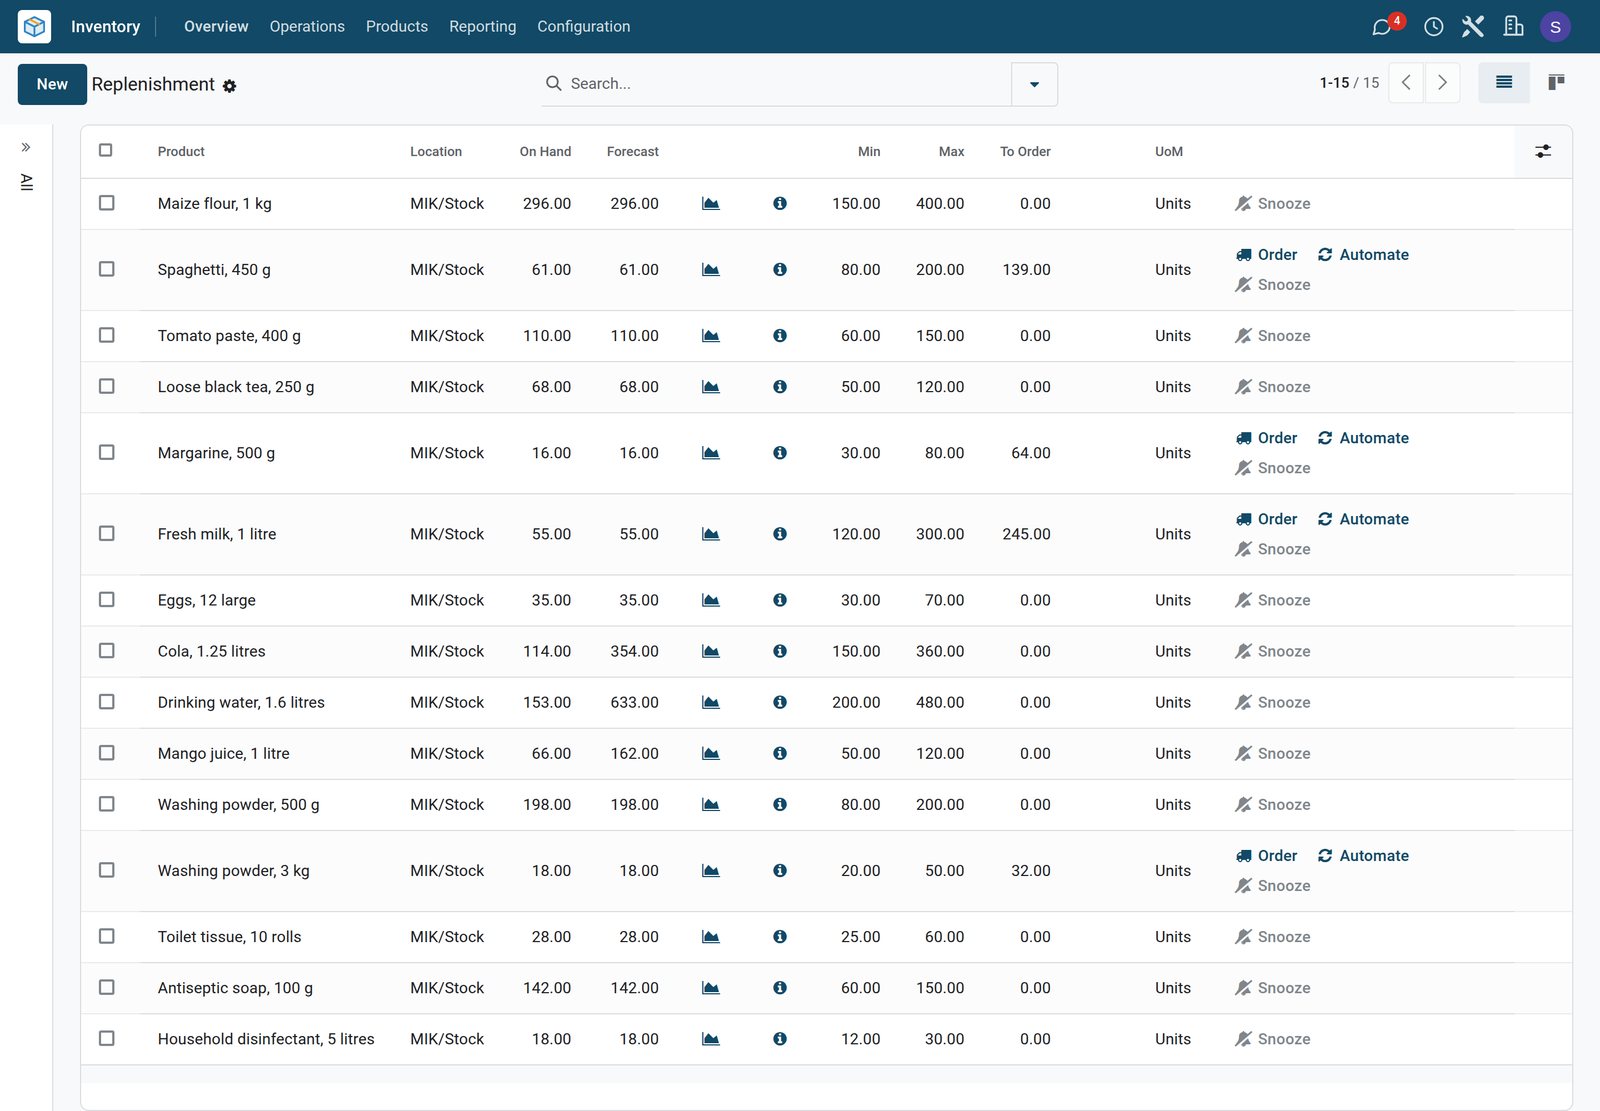
Task: Sort by the On Hand column header
Action: tap(545, 152)
